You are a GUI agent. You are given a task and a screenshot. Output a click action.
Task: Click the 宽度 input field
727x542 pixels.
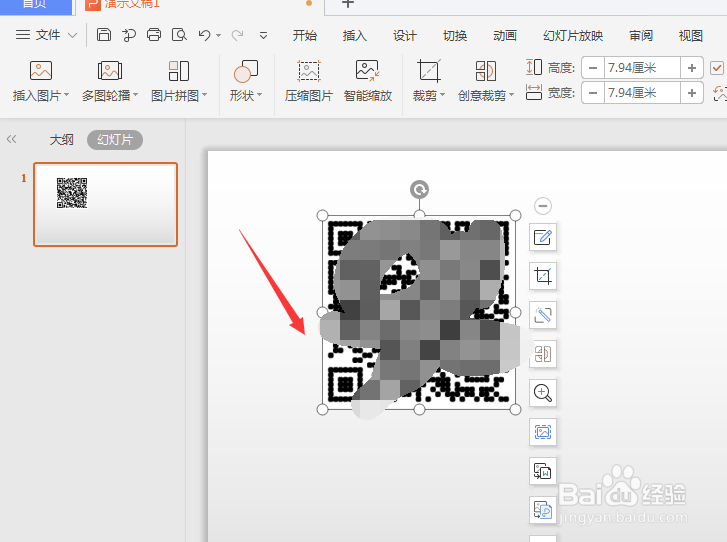[642, 93]
